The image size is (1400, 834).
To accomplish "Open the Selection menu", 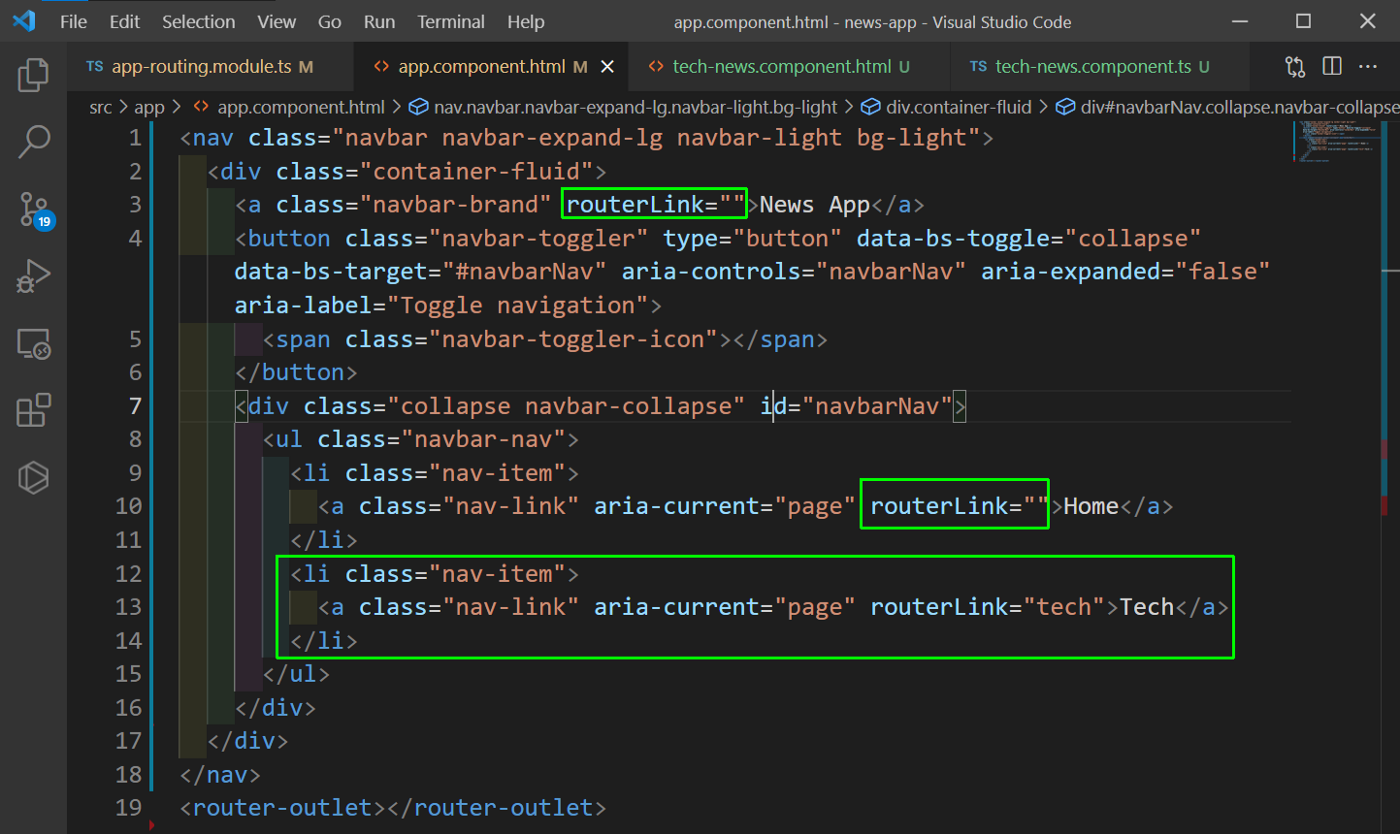I will 199,21.
